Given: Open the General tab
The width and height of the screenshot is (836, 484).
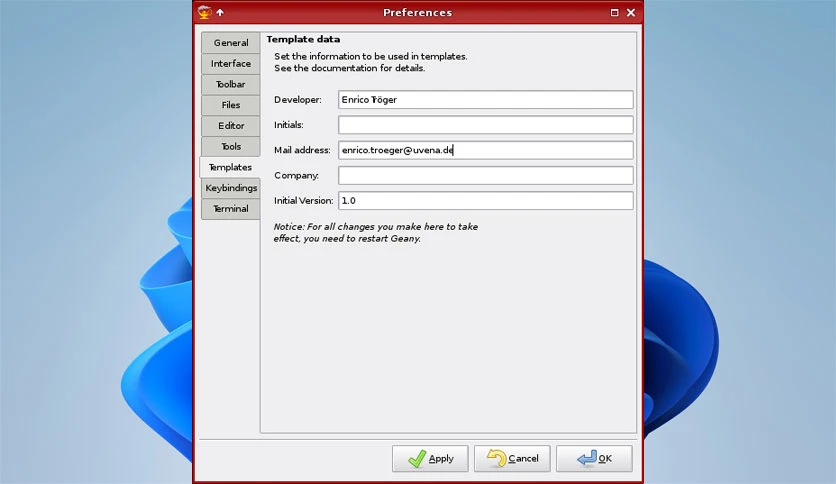Looking at the screenshot, I should click(231, 43).
